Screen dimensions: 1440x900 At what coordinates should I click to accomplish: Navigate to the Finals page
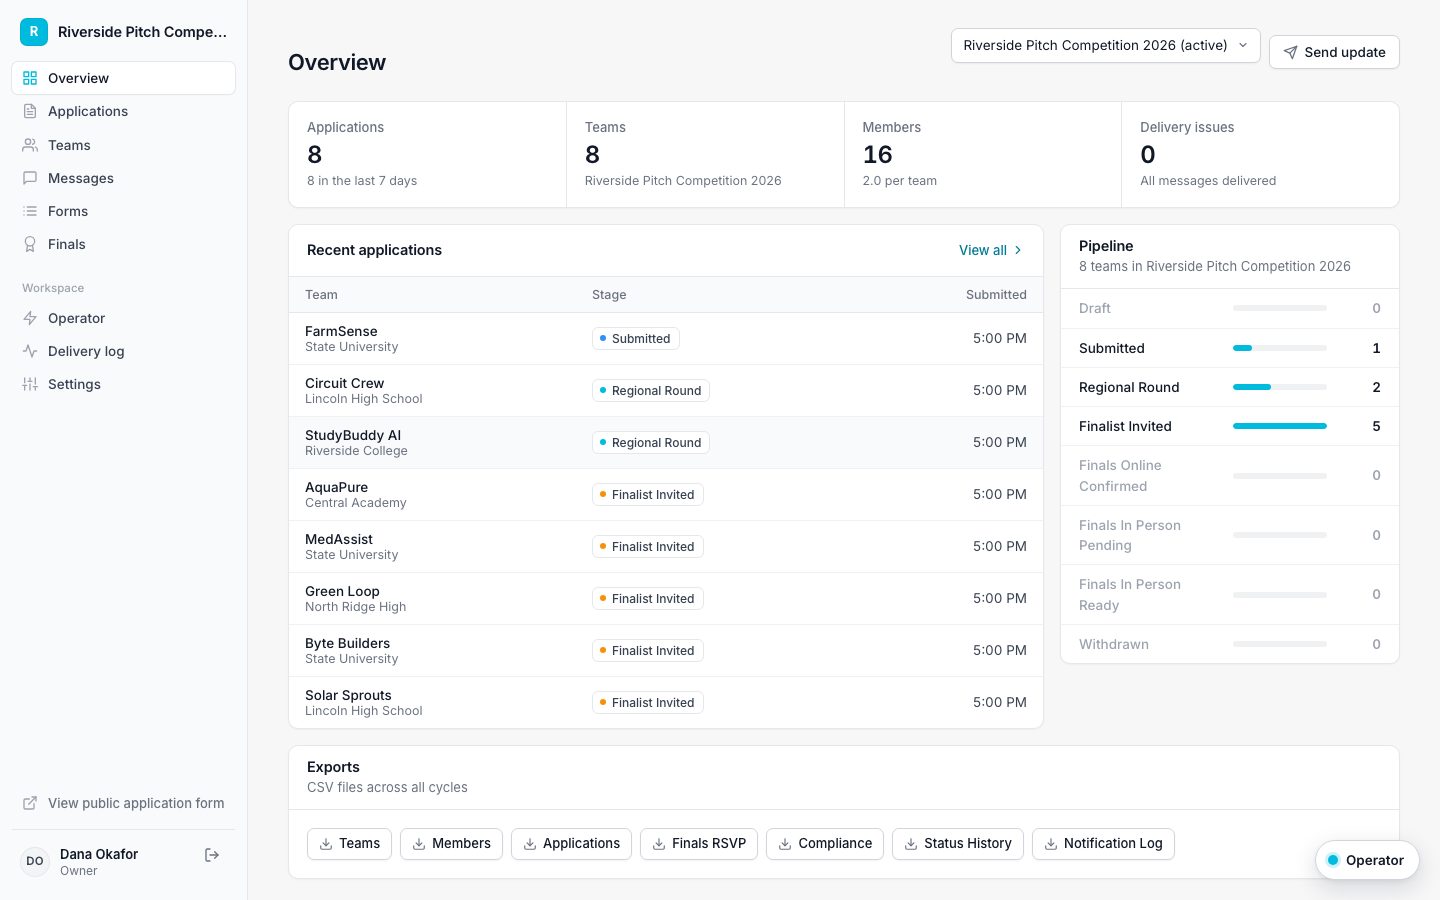[124, 244]
